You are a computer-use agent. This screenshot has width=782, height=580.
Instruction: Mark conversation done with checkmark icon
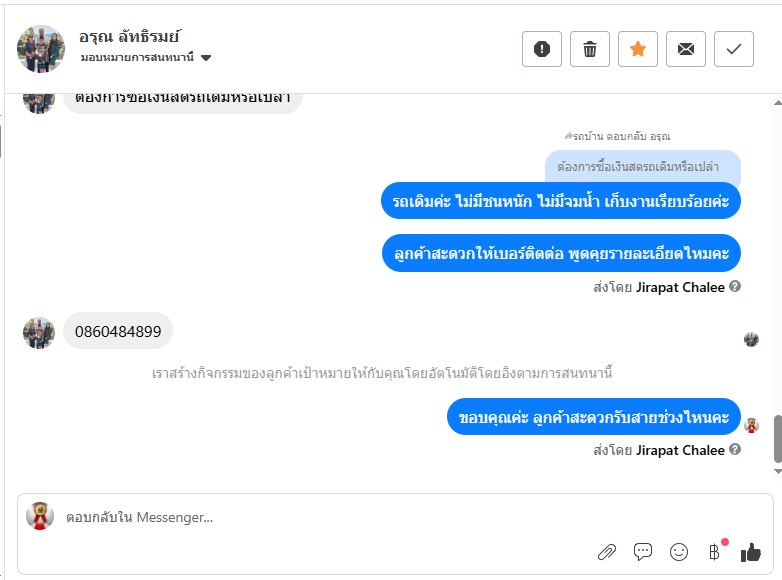pyautogui.click(x=734, y=49)
